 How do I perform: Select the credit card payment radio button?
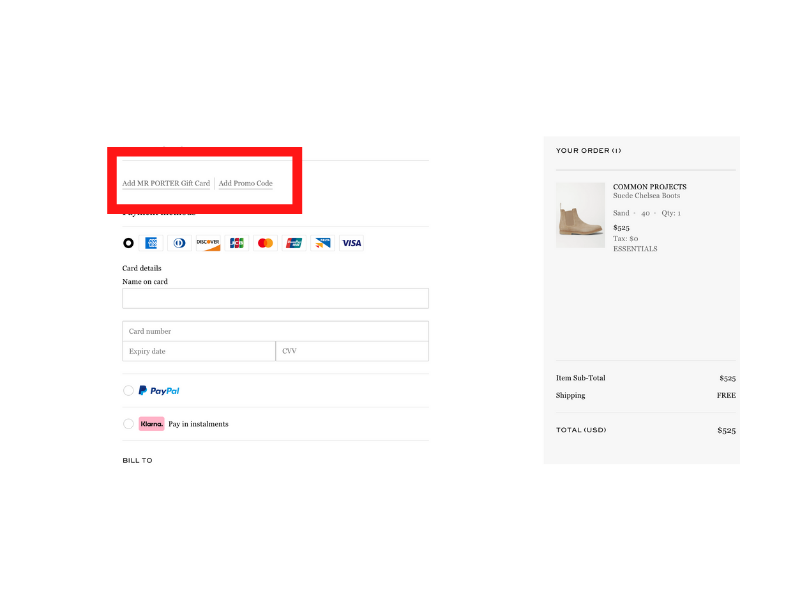[x=128, y=243]
